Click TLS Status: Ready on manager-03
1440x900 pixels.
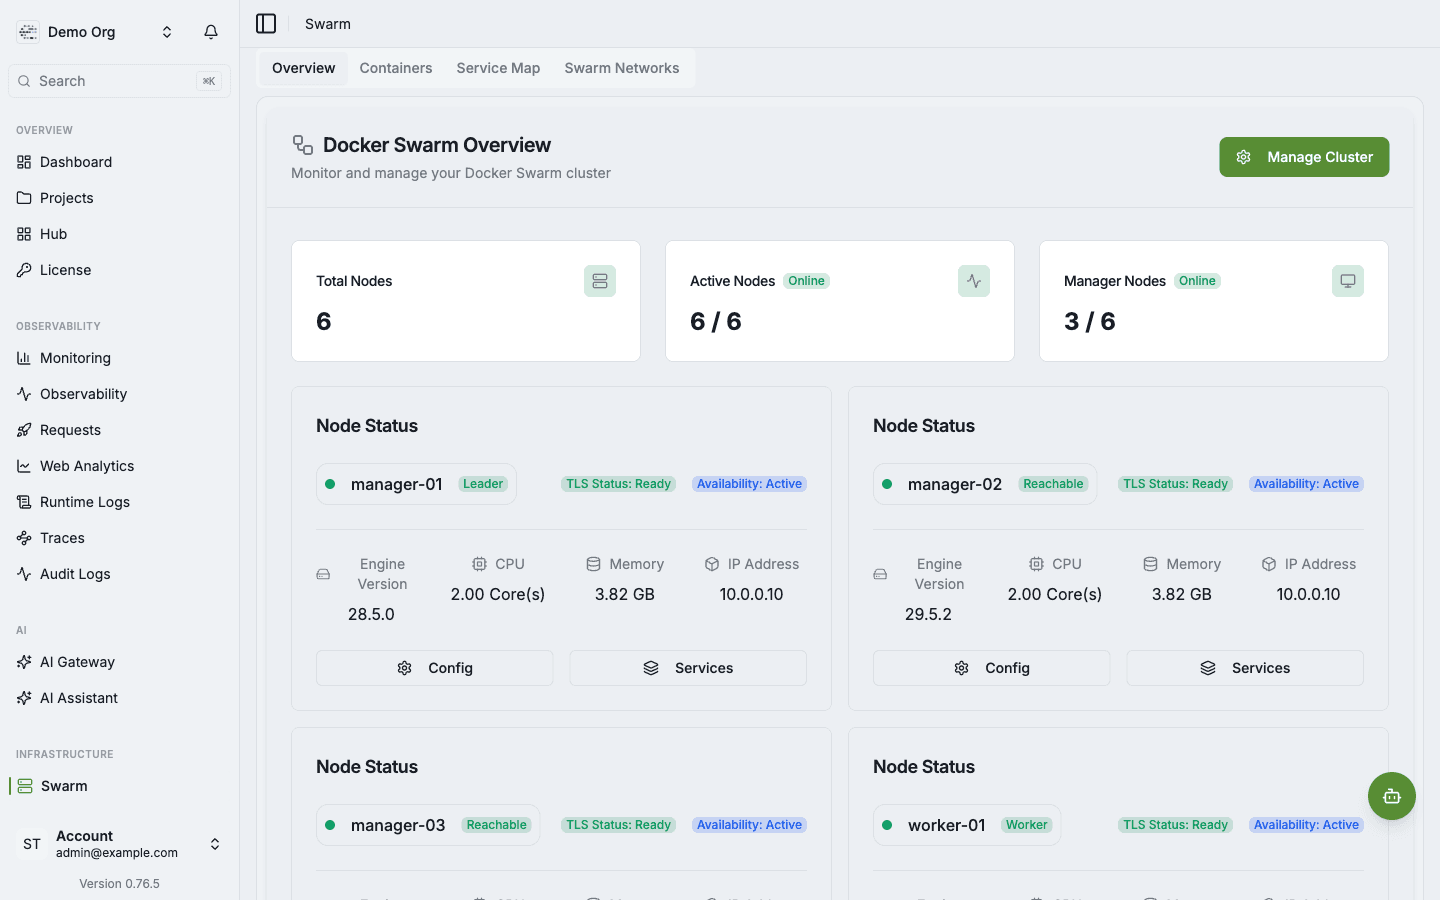pyautogui.click(x=618, y=825)
